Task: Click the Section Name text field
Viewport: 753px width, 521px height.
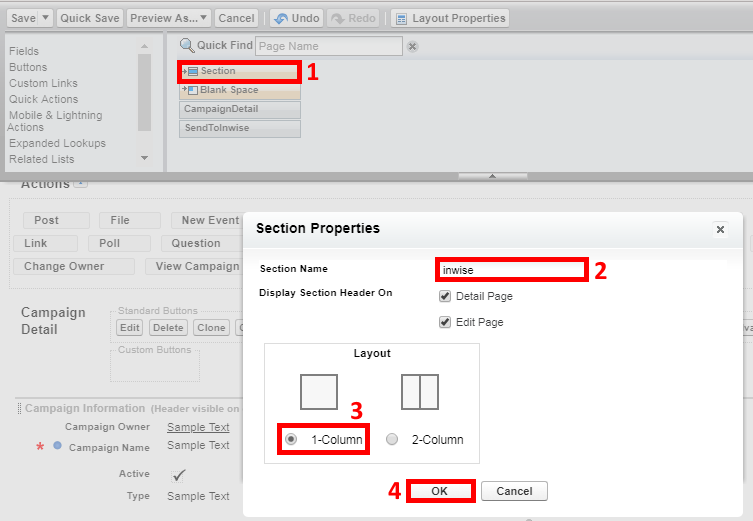Action: pyautogui.click(x=511, y=269)
